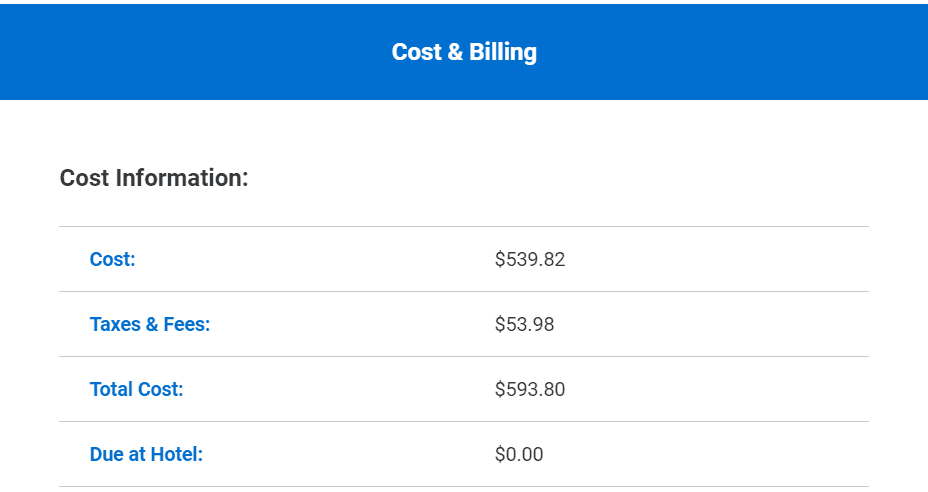The width and height of the screenshot is (928, 492).
Task: Click divider between Cost and Taxes & Fees
Action: (x=464, y=292)
